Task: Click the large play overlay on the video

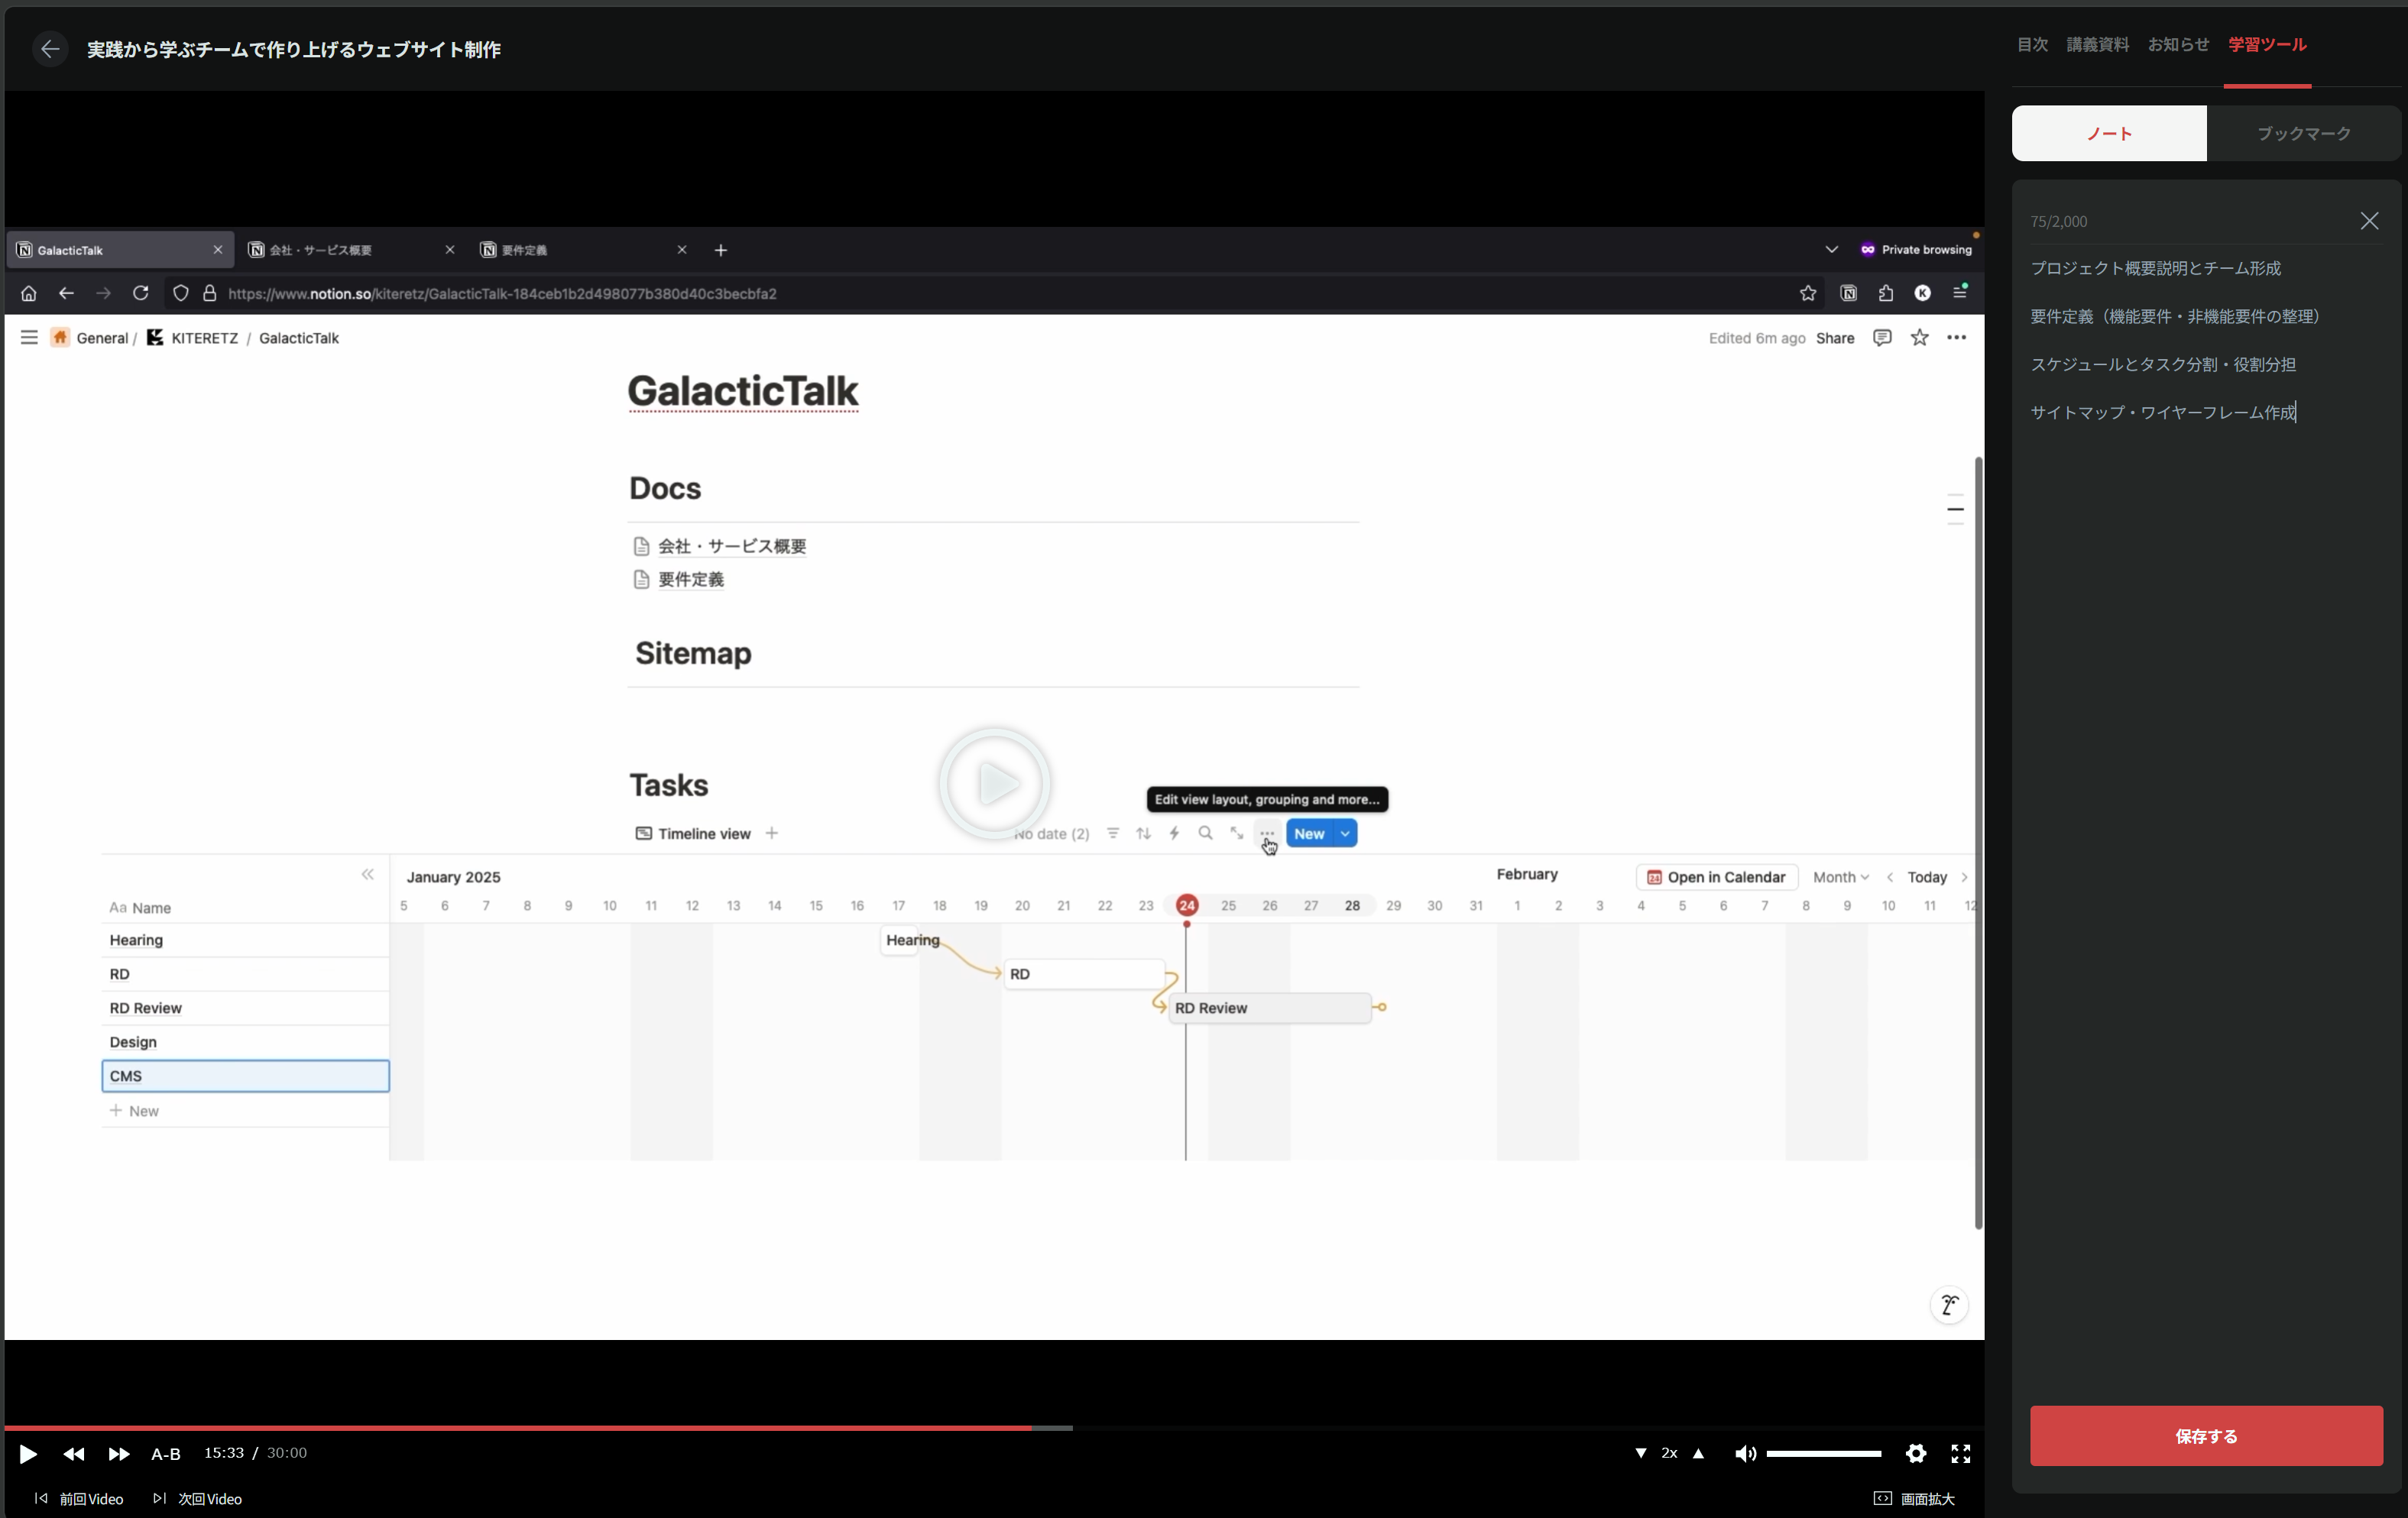Action: coord(994,783)
